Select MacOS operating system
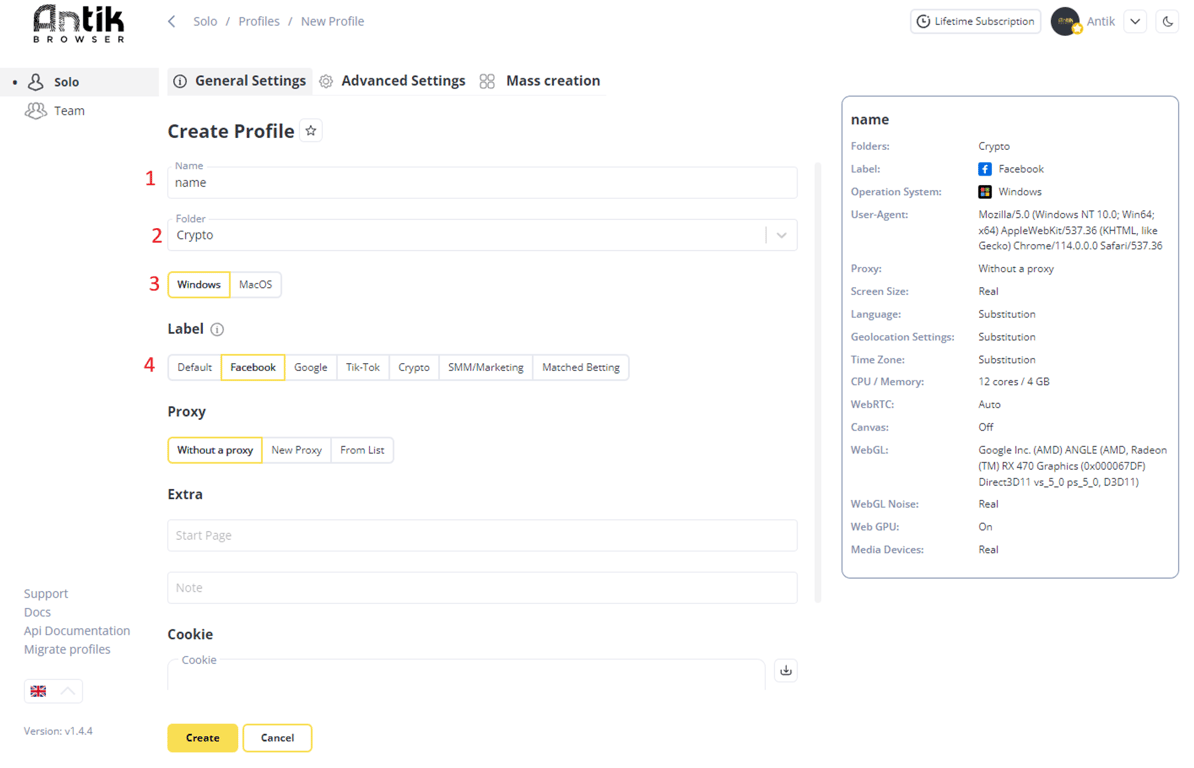 click(255, 285)
